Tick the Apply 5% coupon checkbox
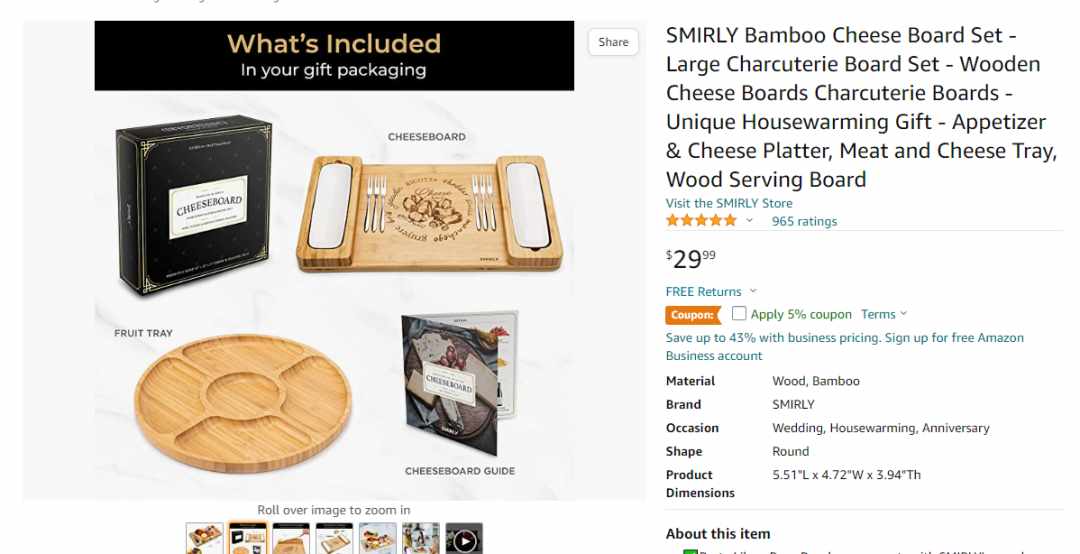The height and width of the screenshot is (554, 1080). 739,314
